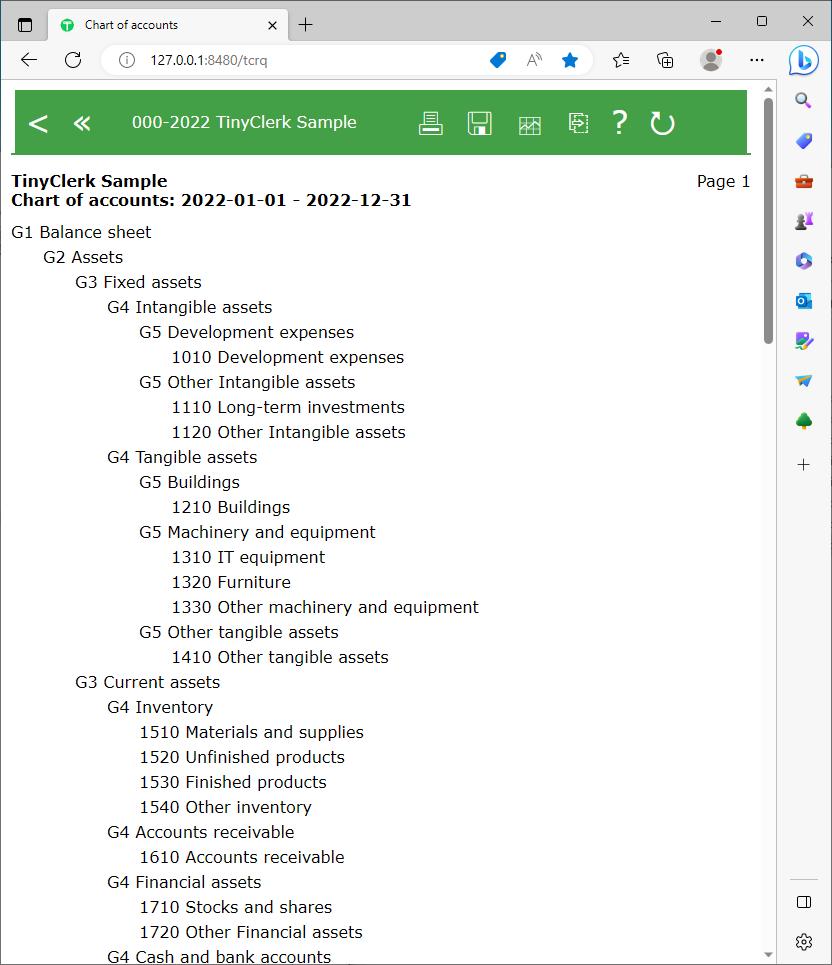Open help with the question mark icon

click(x=620, y=122)
